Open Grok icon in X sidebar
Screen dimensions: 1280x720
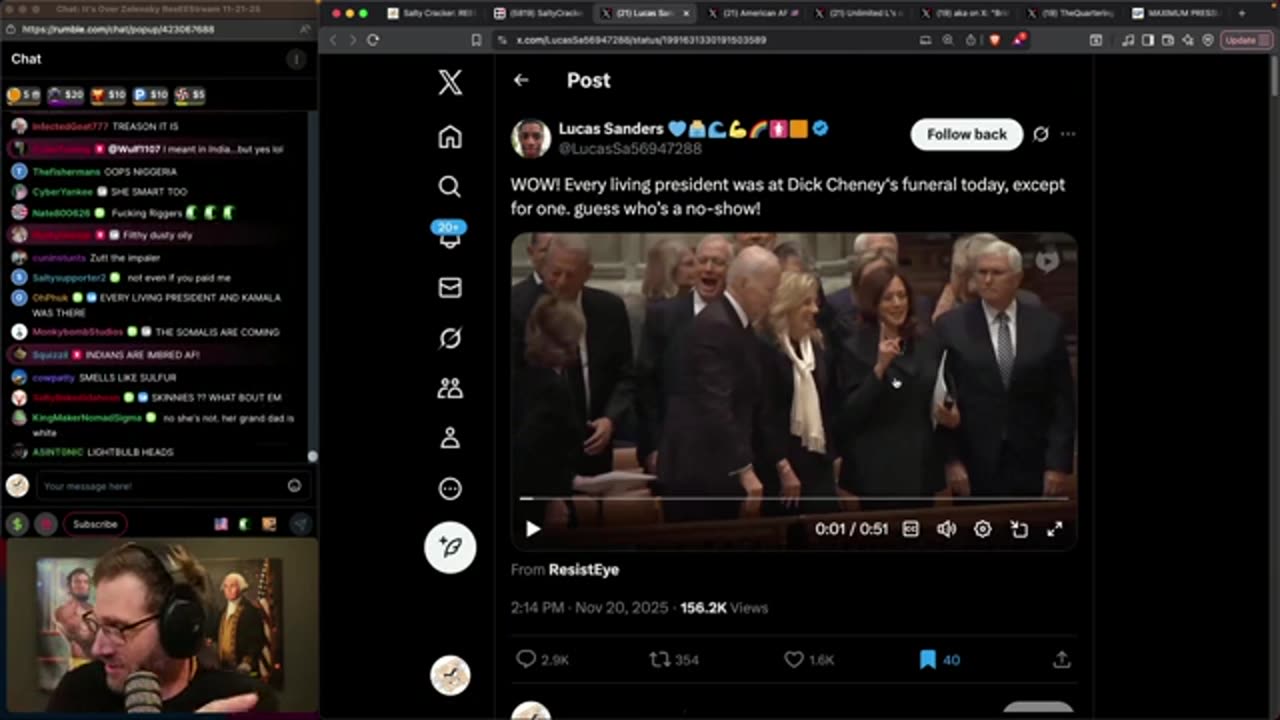point(450,339)
